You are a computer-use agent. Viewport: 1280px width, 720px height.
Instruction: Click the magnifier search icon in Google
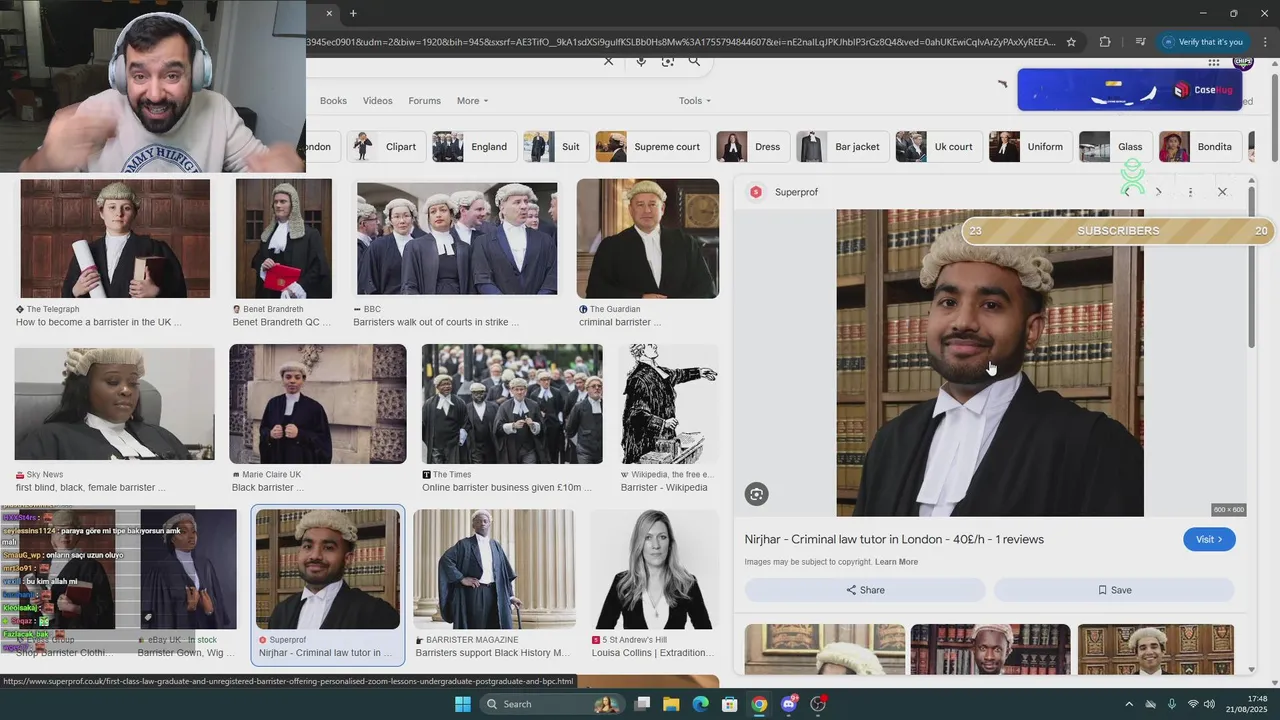[694, 61]
